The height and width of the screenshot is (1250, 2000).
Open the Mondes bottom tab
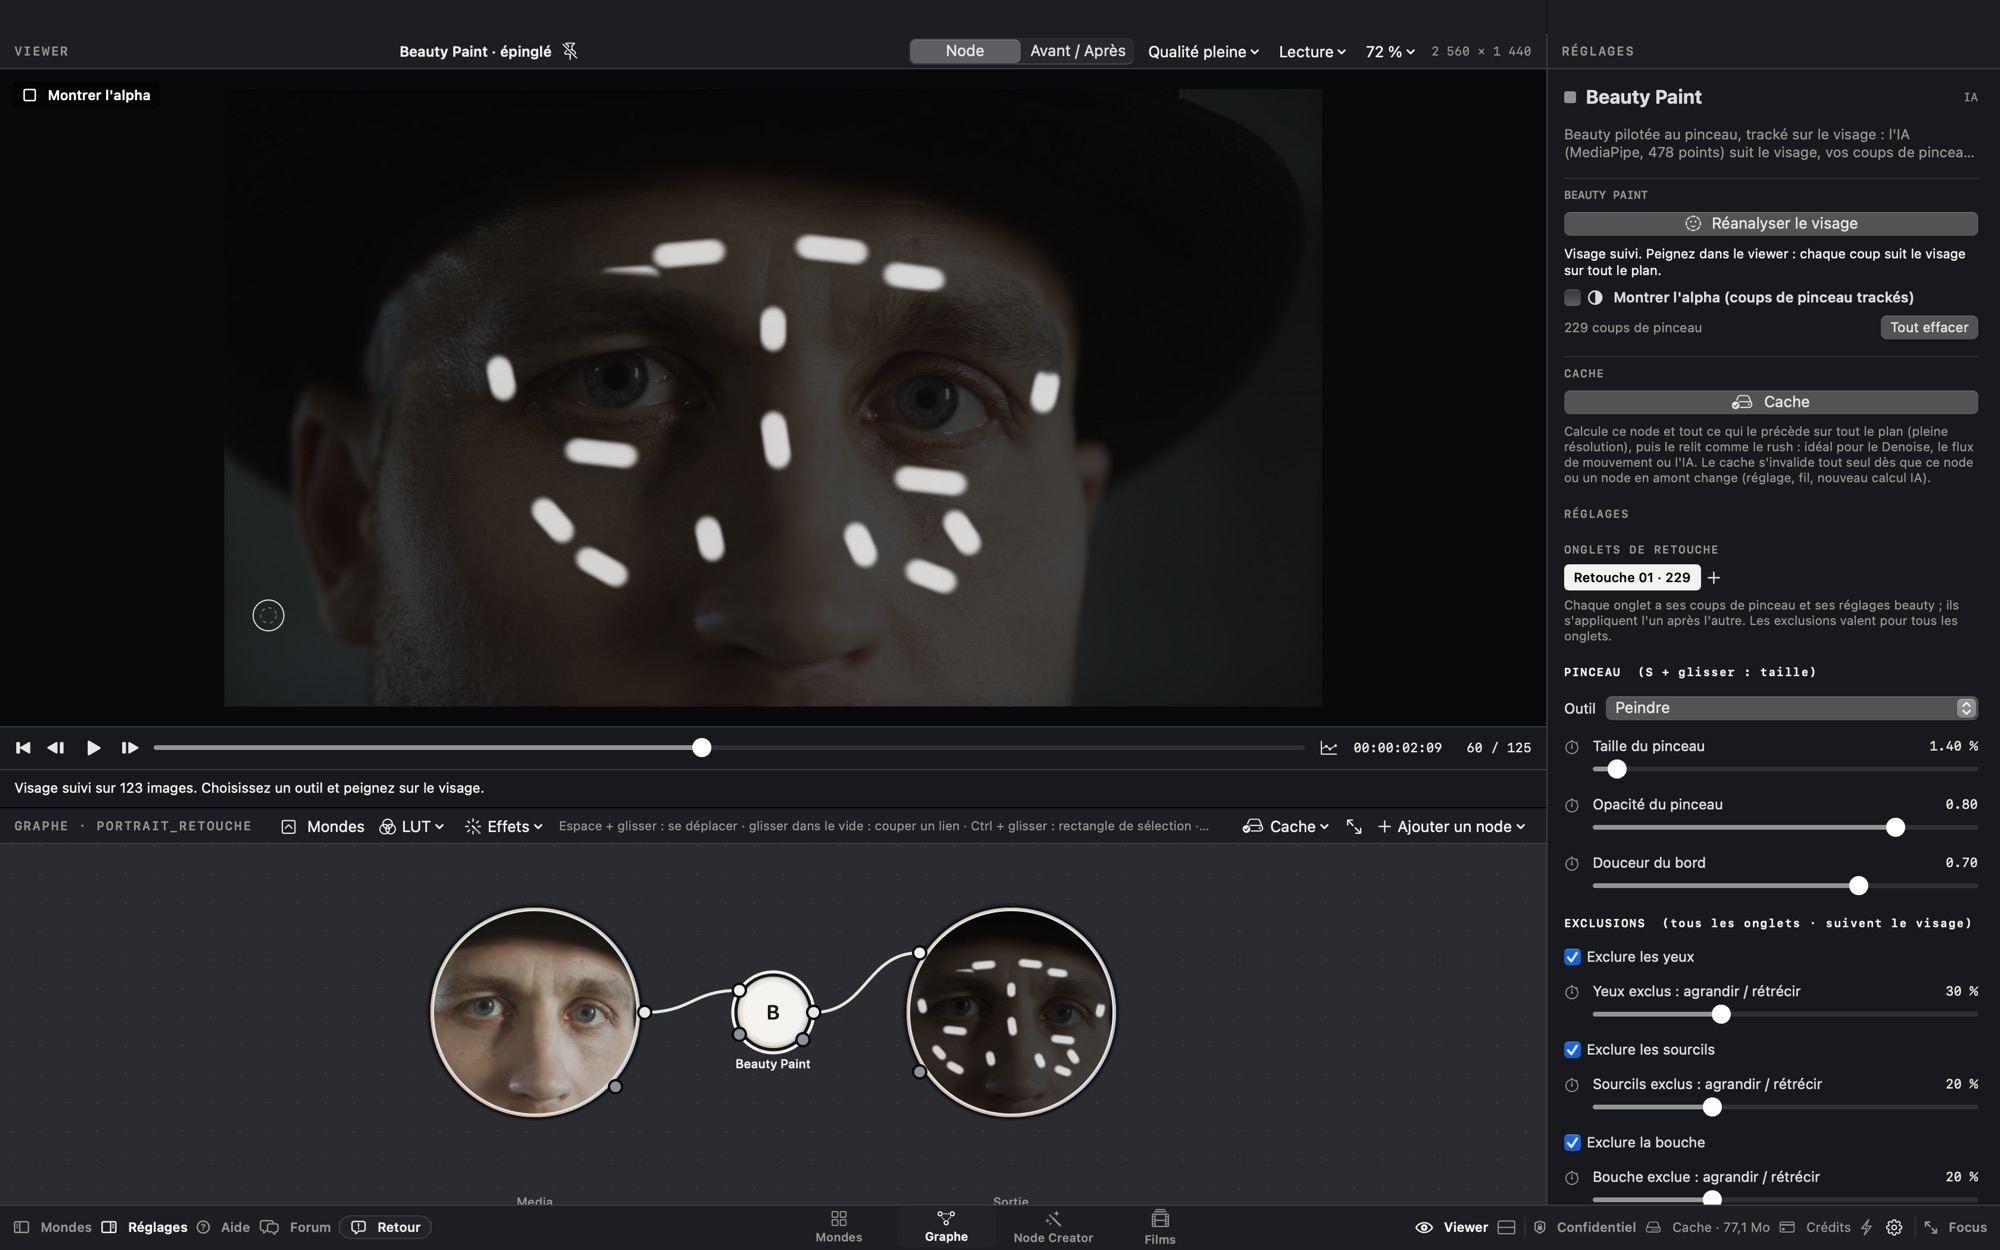coord(839,1227)
